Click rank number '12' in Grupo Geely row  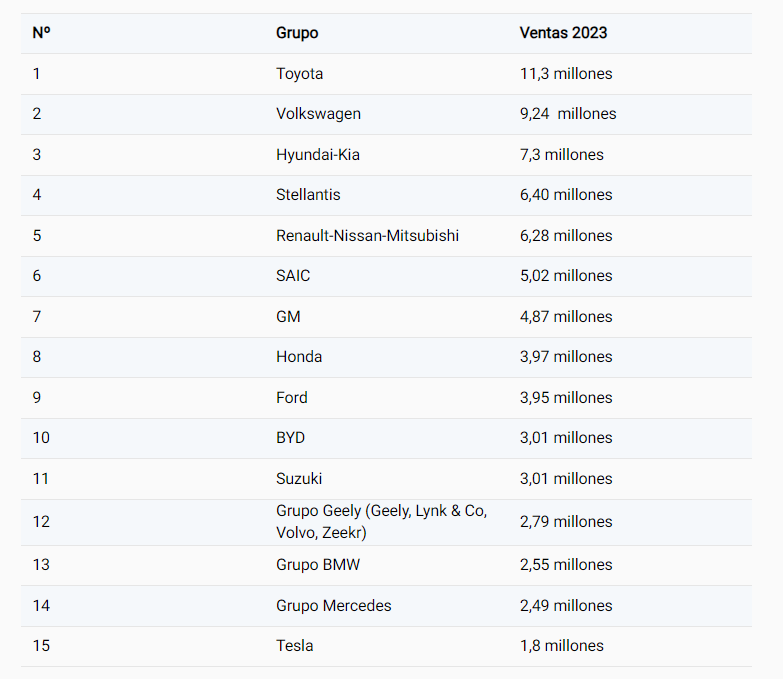coord(41,522)
